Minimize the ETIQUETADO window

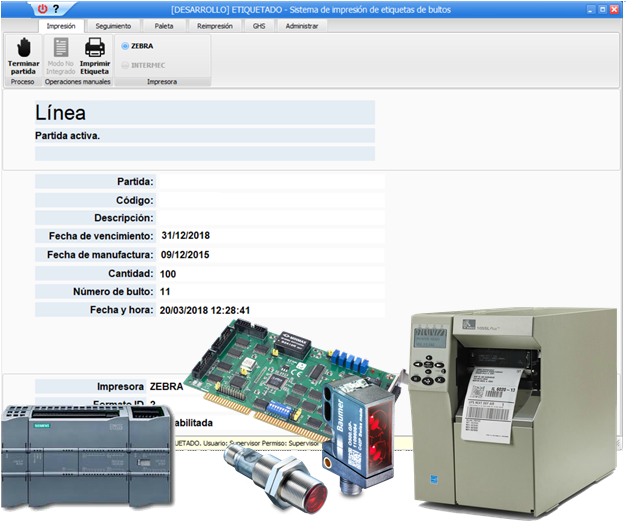[591, 10]
